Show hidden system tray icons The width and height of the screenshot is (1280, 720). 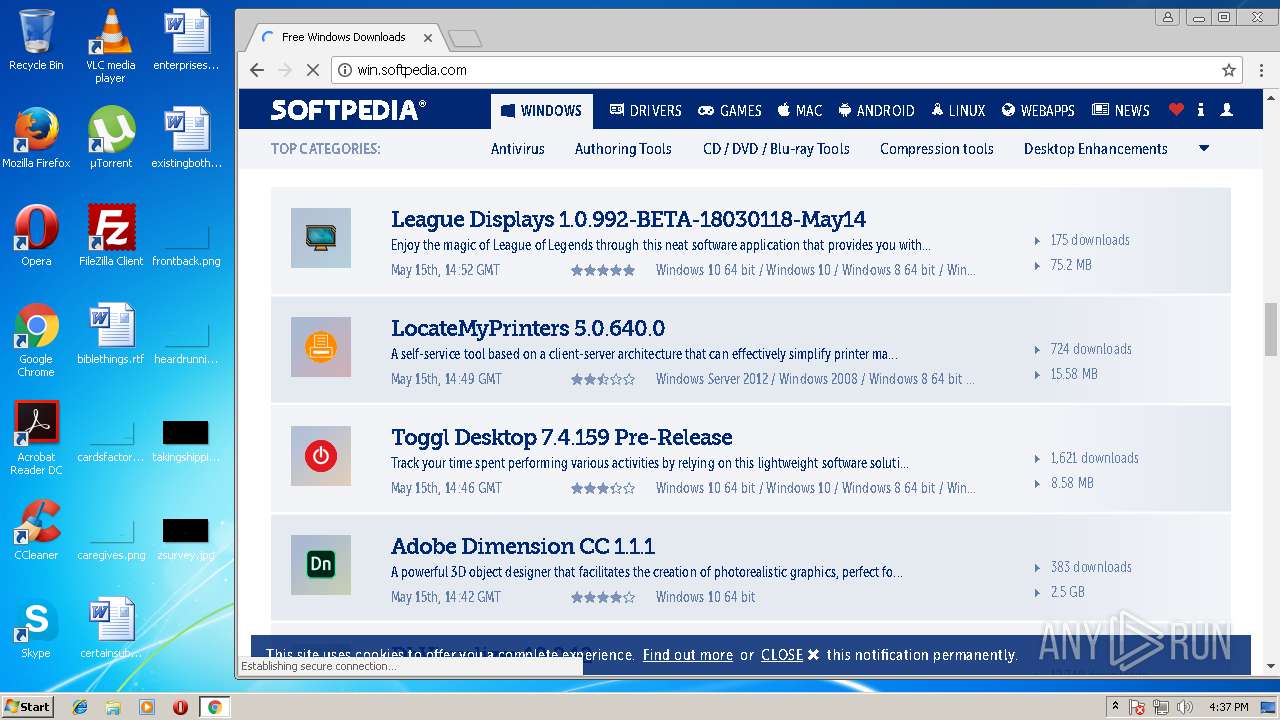(1115, 707)
